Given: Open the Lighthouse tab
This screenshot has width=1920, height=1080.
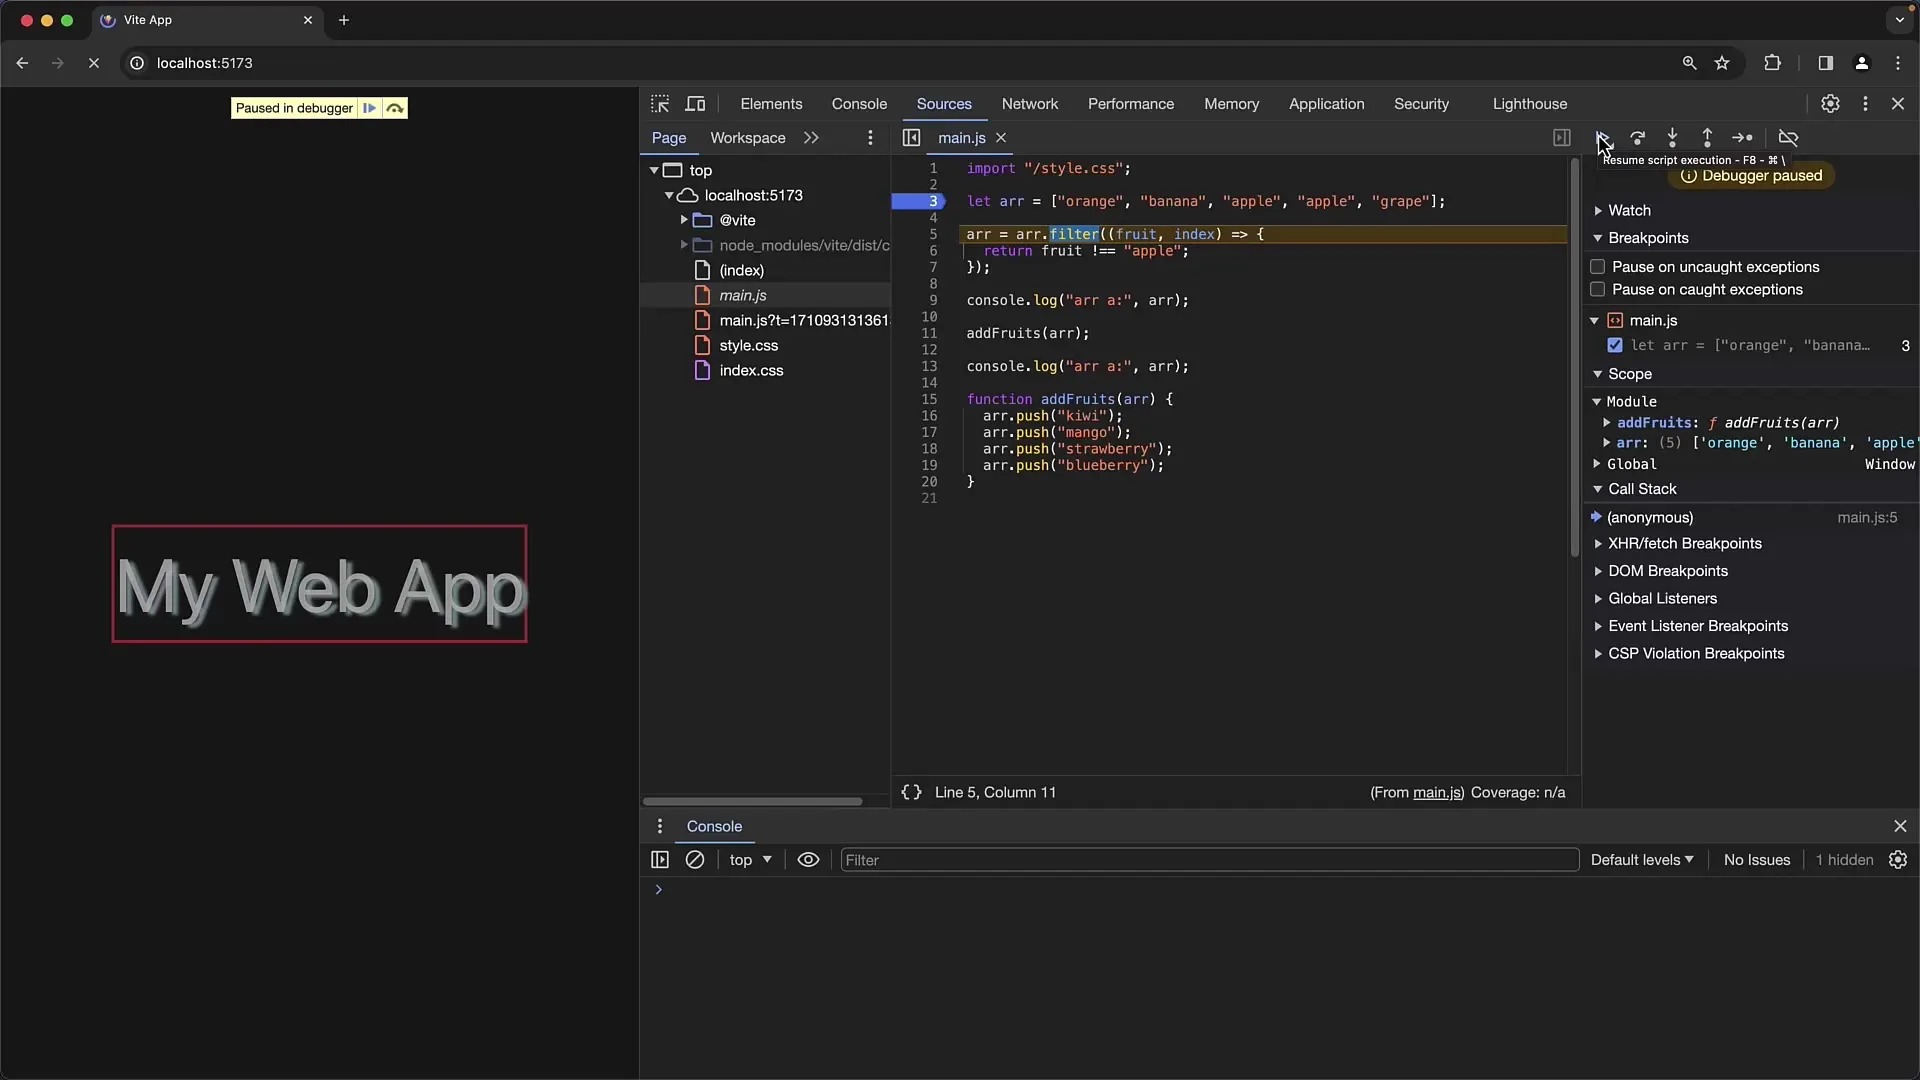Looking at the screenshot, I should [x=1529, y=104].
